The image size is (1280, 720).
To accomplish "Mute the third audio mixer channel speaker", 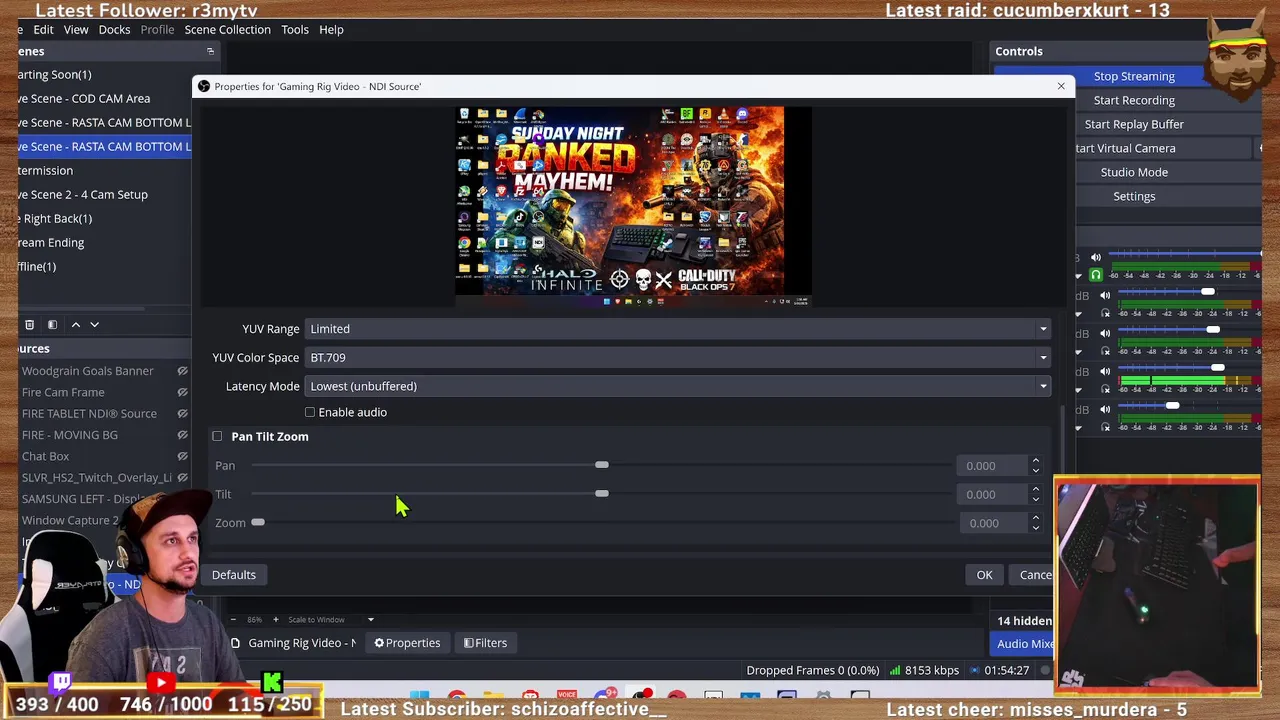I will [1105, 334].
